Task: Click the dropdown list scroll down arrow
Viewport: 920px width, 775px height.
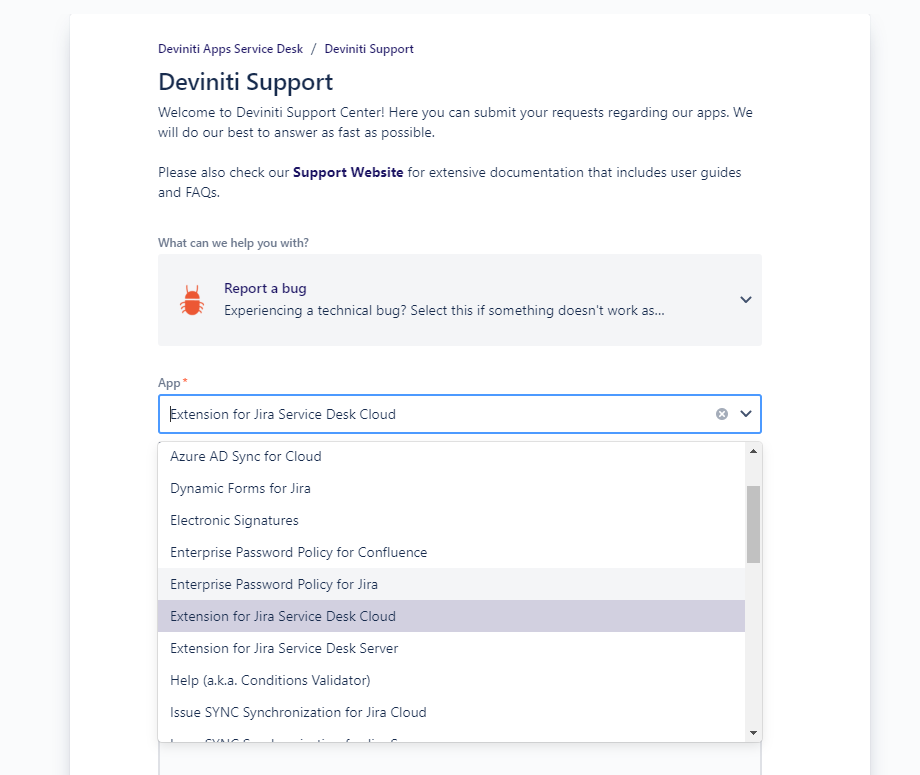Action: (753, 733)
